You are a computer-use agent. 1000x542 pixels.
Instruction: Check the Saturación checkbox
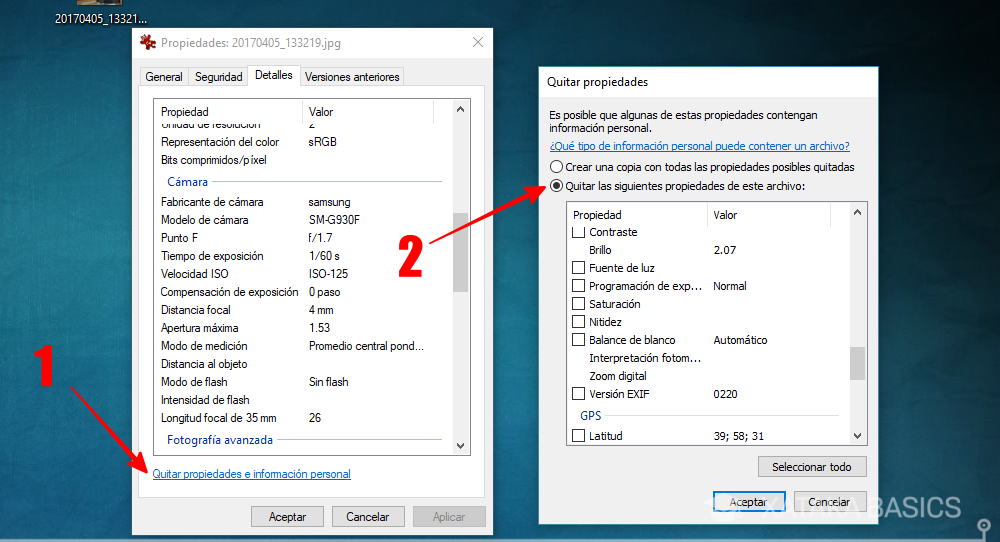(578, 304)
